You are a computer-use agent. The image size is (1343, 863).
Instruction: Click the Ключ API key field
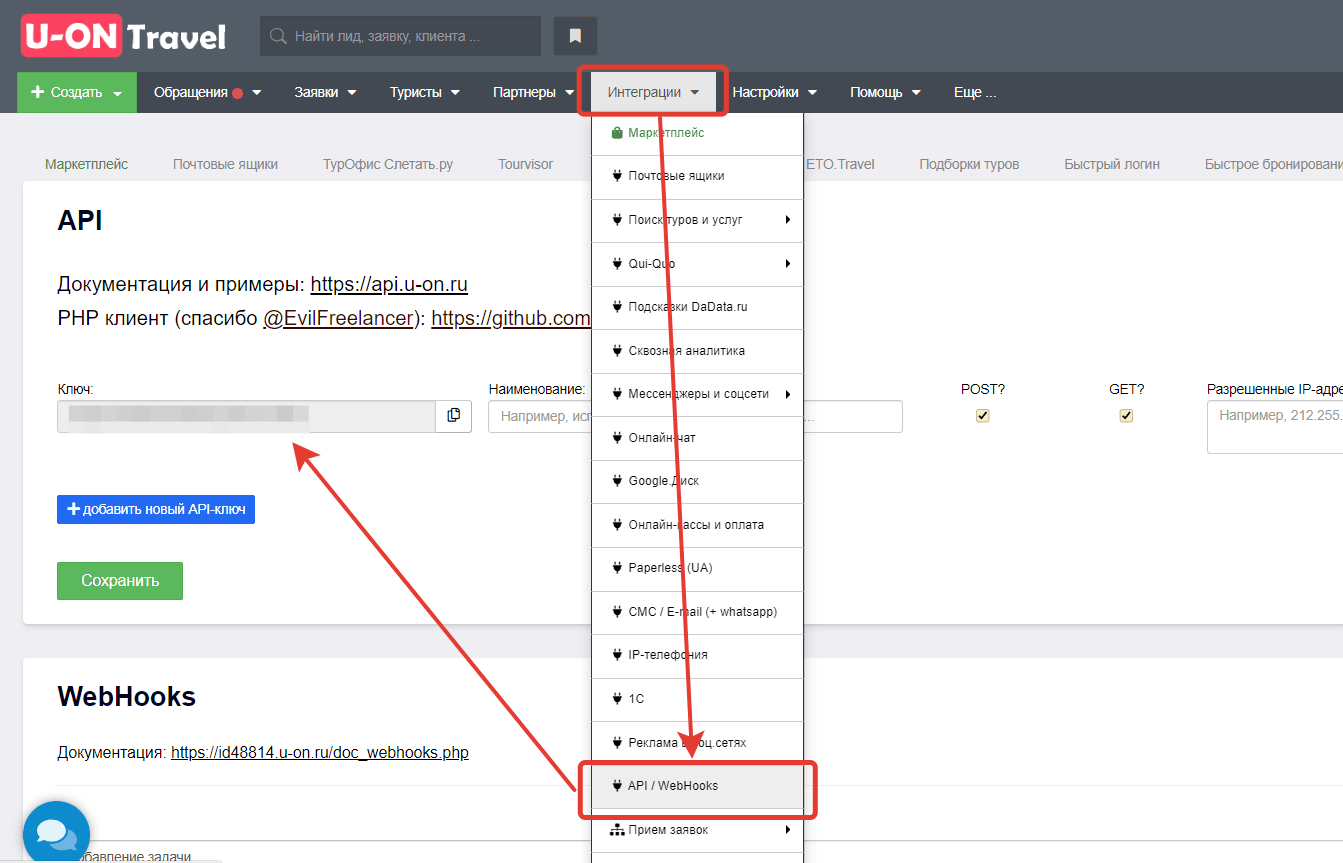tap(246, 416)
